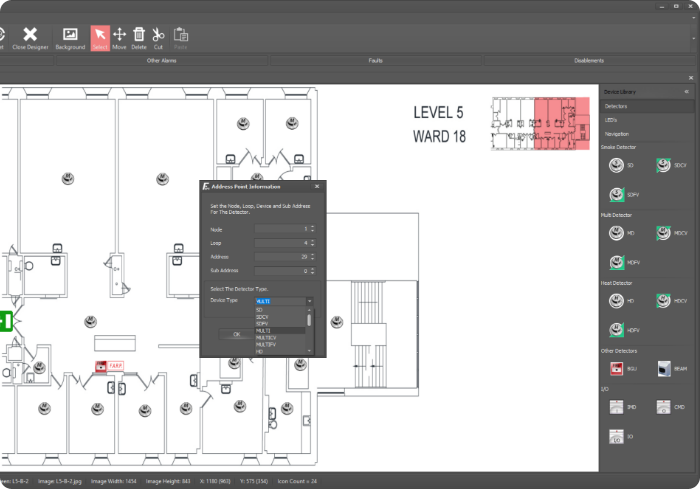
Task: Activate the Move tool
Action: (119, 37)
